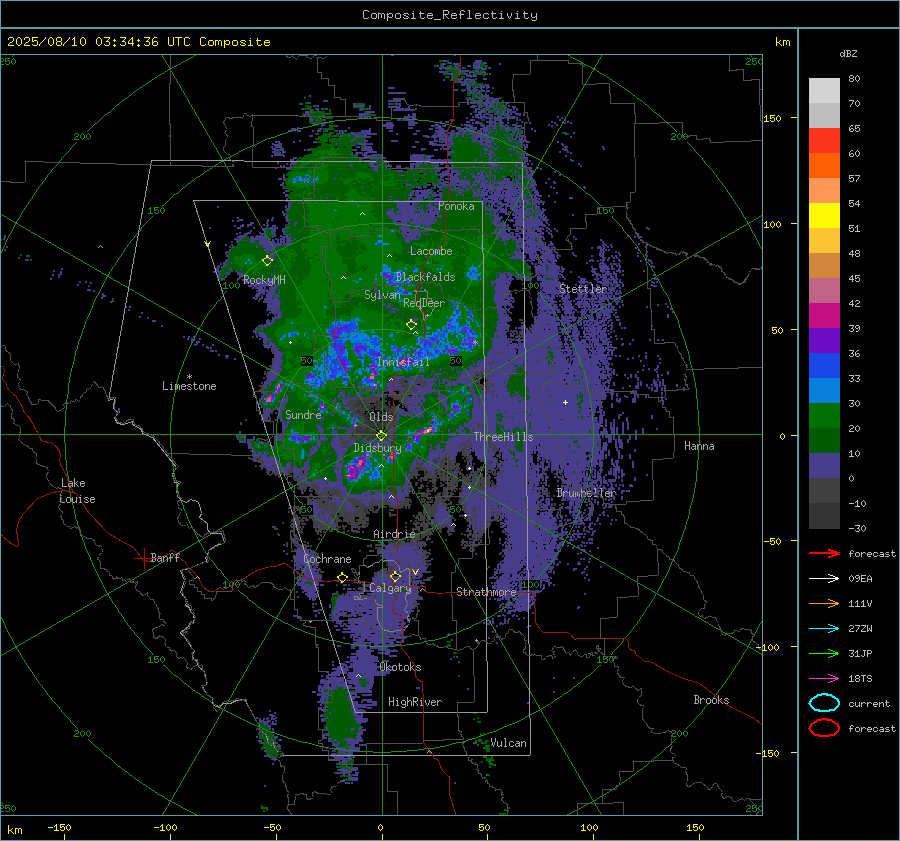Click the Blackfalds city label
900x841 pixels.
coord(425,277)
